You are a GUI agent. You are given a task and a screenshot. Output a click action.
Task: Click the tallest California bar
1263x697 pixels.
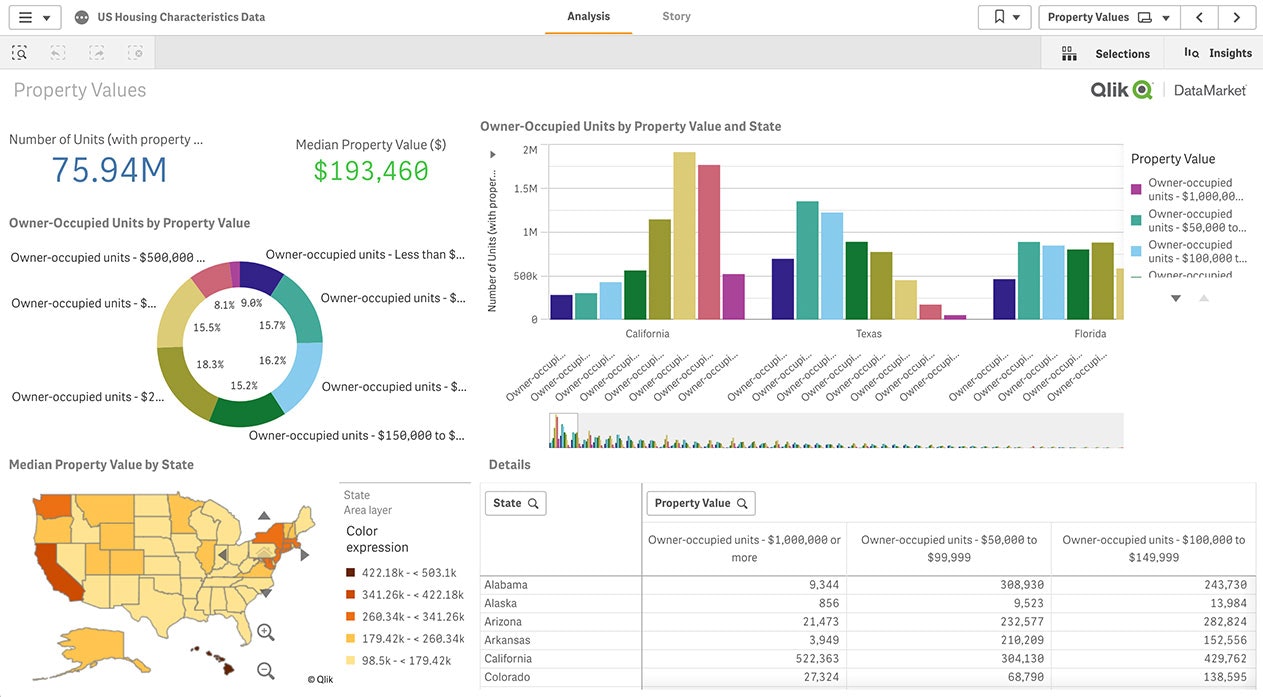click(684, 236)
